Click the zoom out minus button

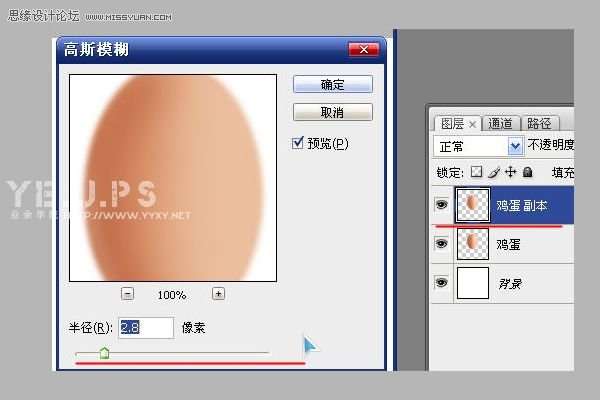pos(127,294)
